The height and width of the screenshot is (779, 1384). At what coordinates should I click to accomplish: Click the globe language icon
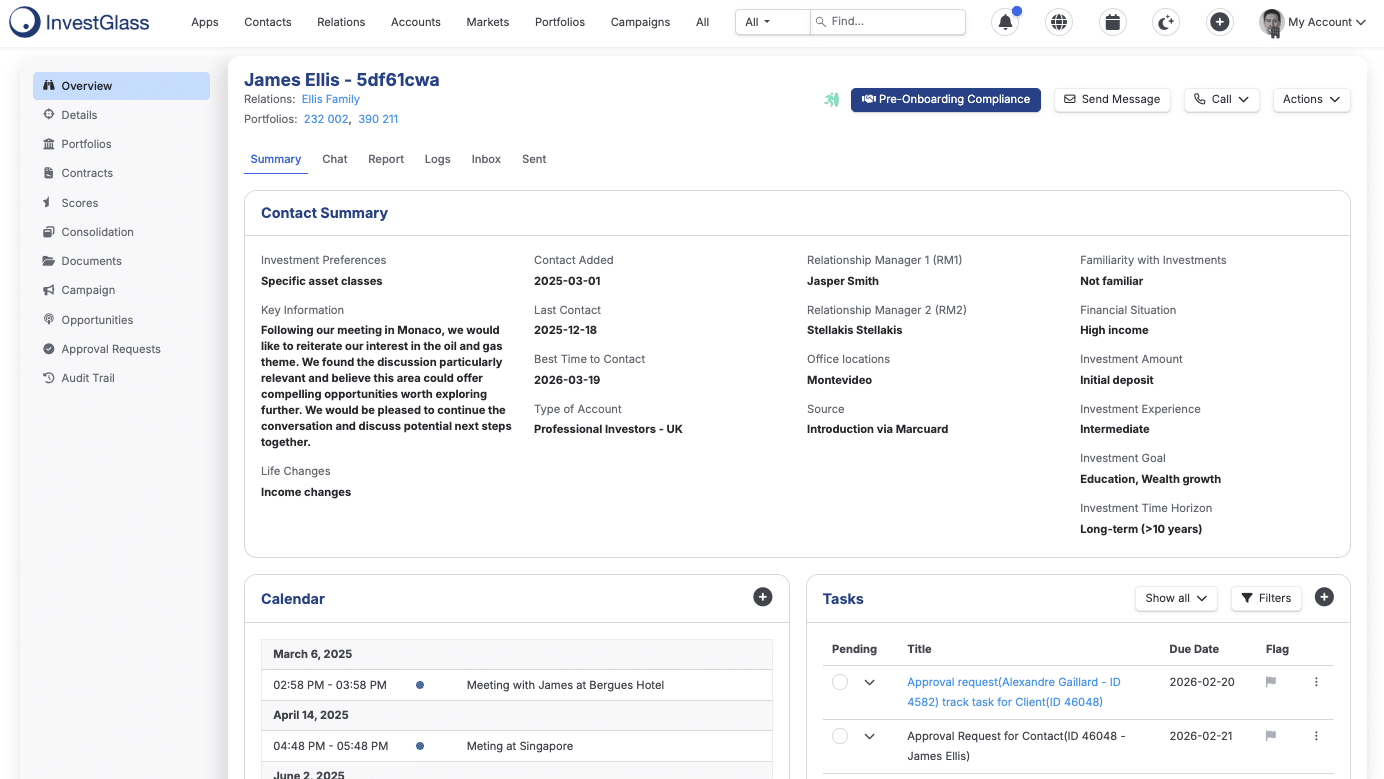click(1058, 22)
